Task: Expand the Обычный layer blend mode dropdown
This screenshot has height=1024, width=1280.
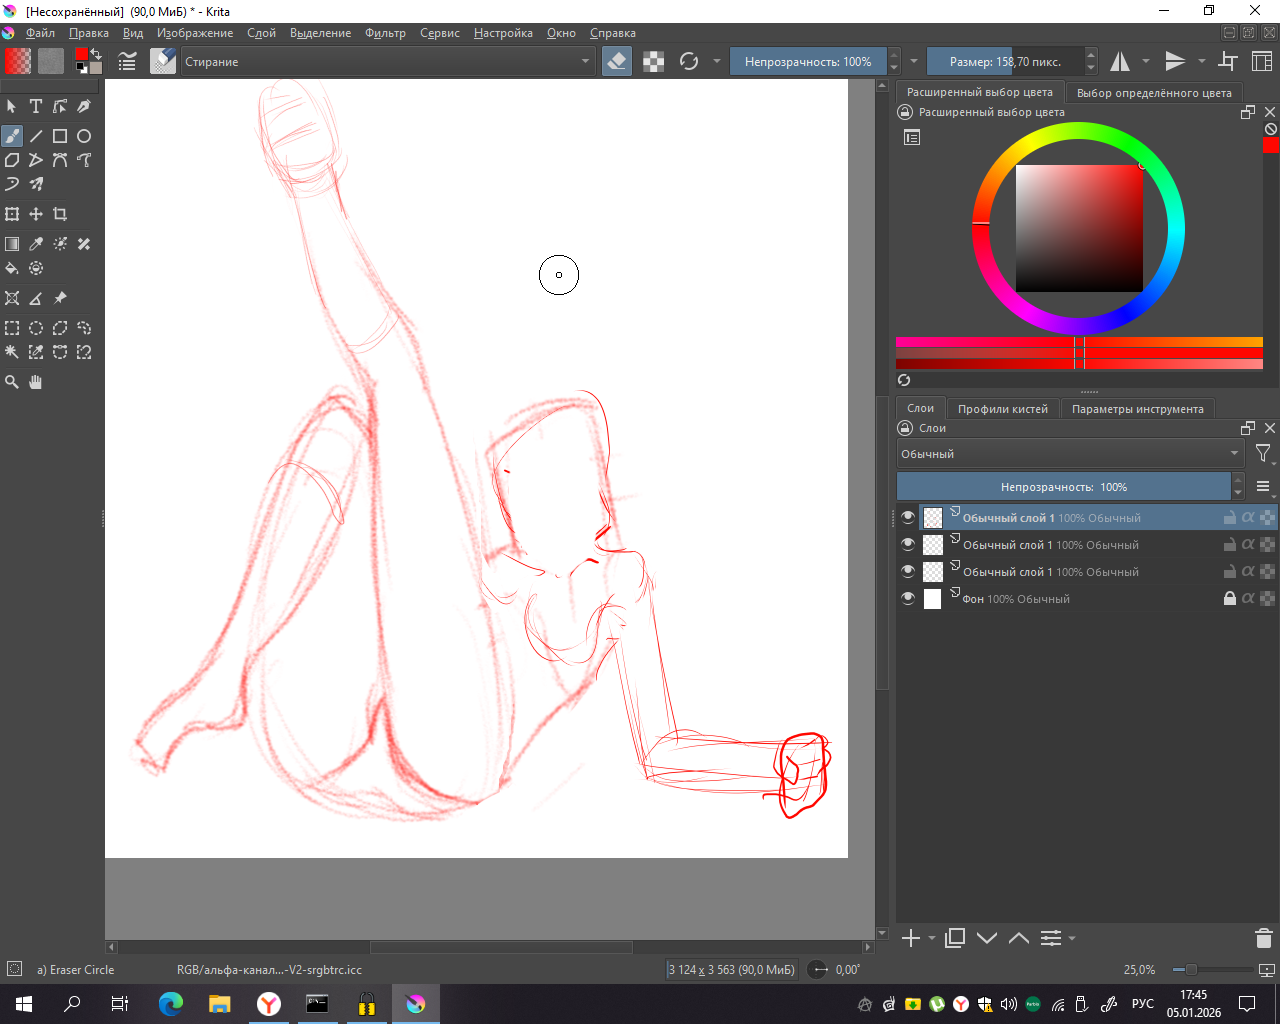Action: click(1069, 454)
